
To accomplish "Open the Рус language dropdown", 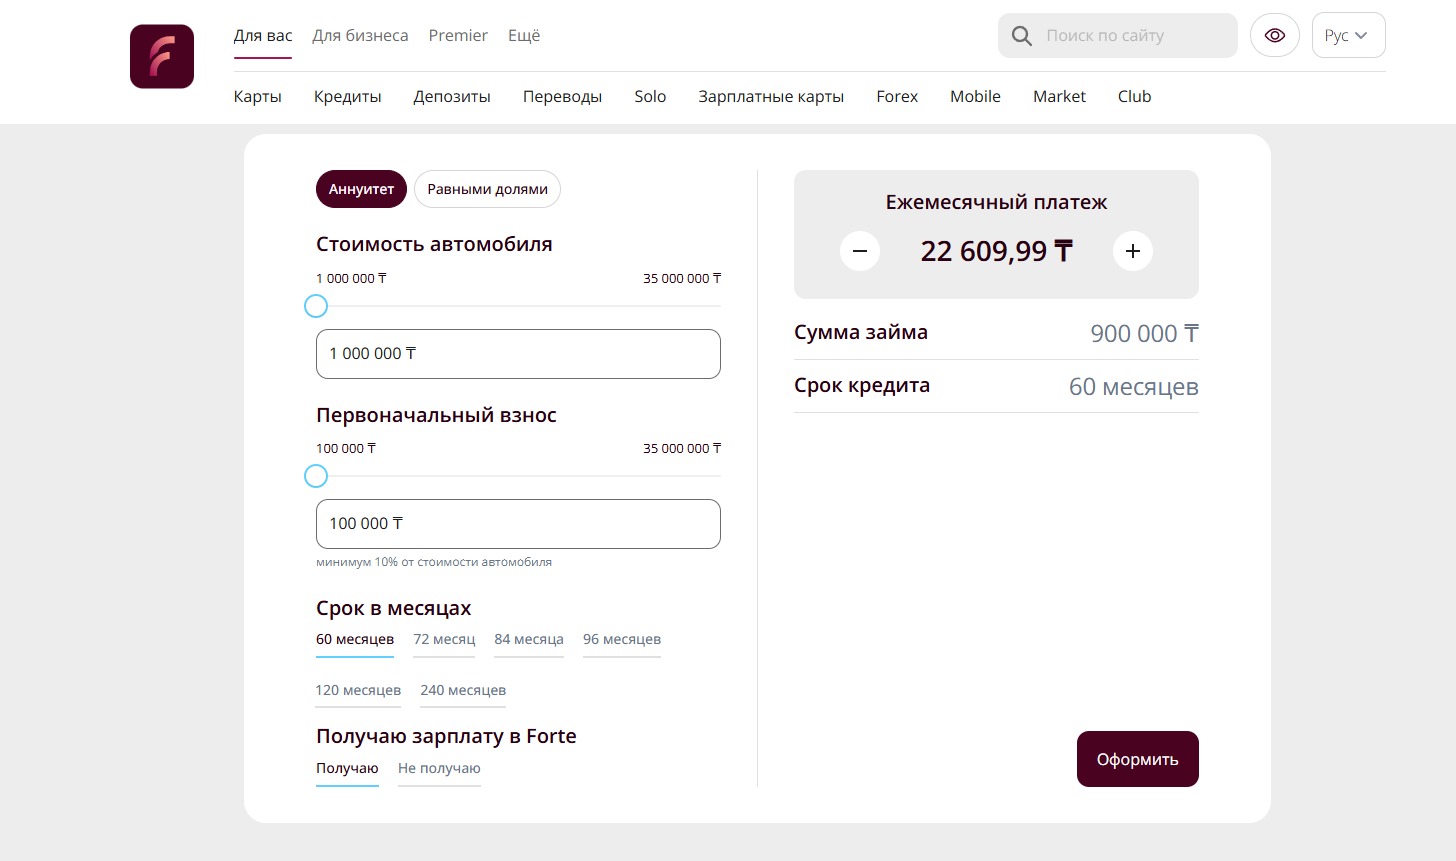I will click(x=1348, y=35).
